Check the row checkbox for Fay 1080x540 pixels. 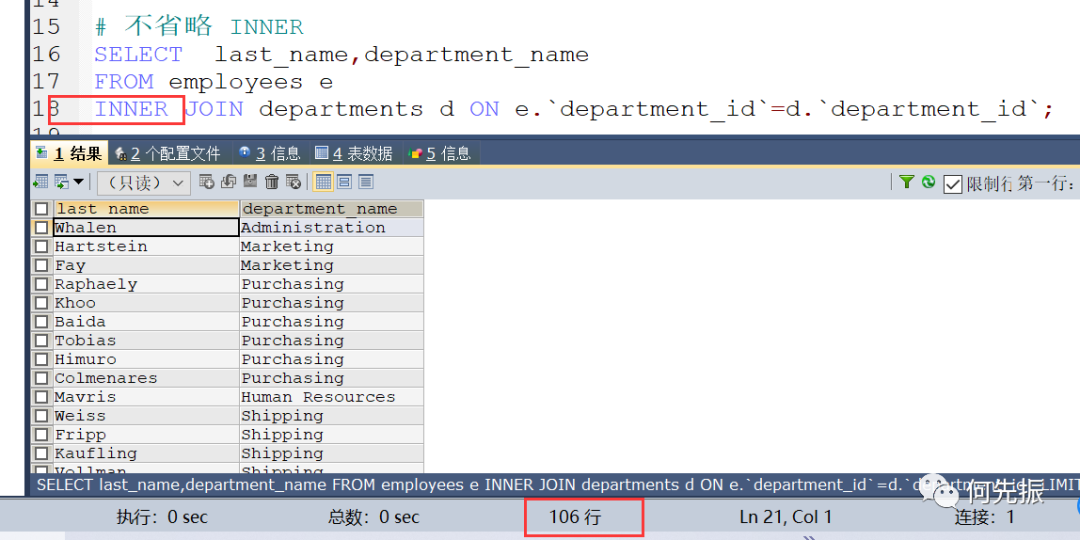coord(42,265)
